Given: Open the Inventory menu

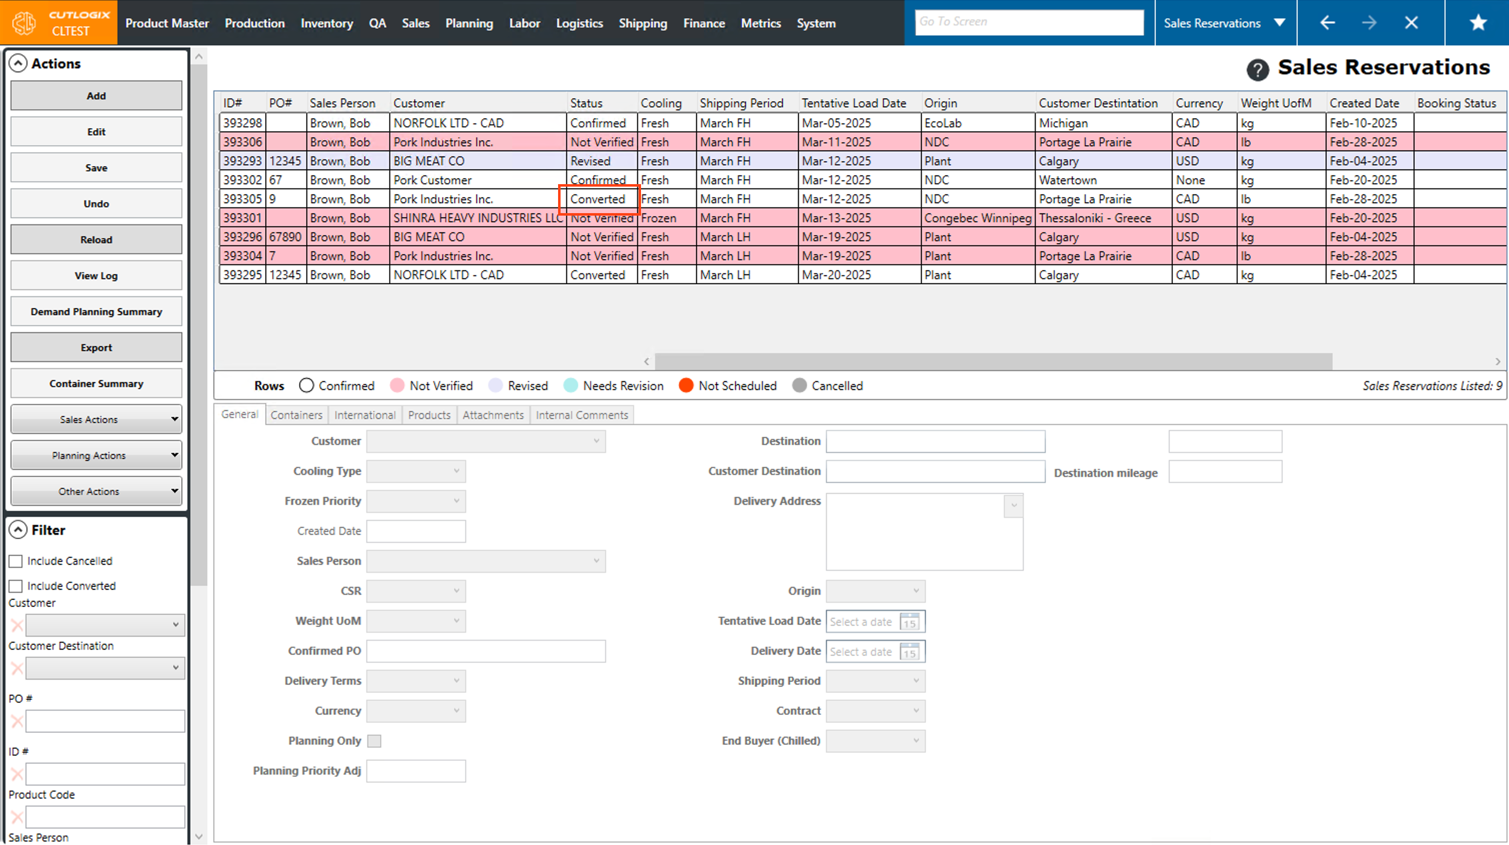Looking at the screenshot, I should coord(326,23).
